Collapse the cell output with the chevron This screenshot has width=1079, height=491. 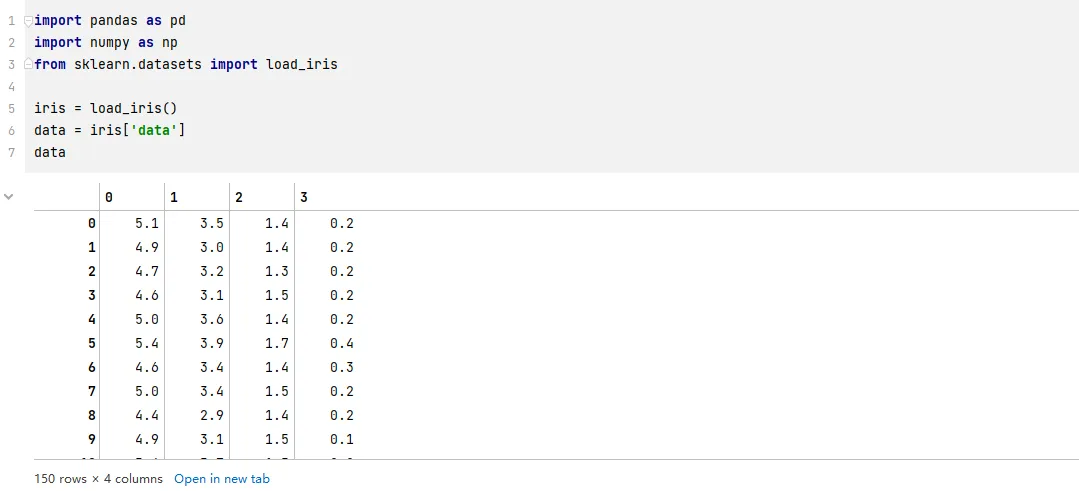pos(8,197)
